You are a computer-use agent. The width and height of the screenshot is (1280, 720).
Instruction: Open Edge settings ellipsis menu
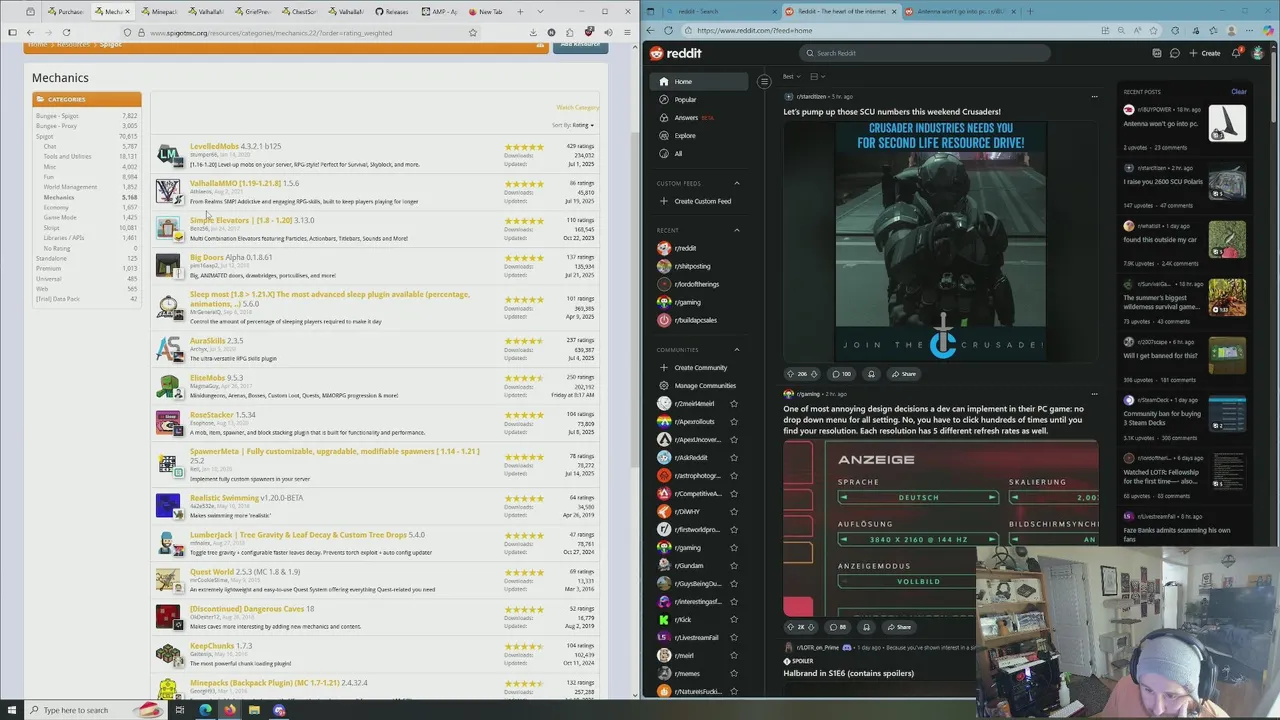(x=1251, y=31)
